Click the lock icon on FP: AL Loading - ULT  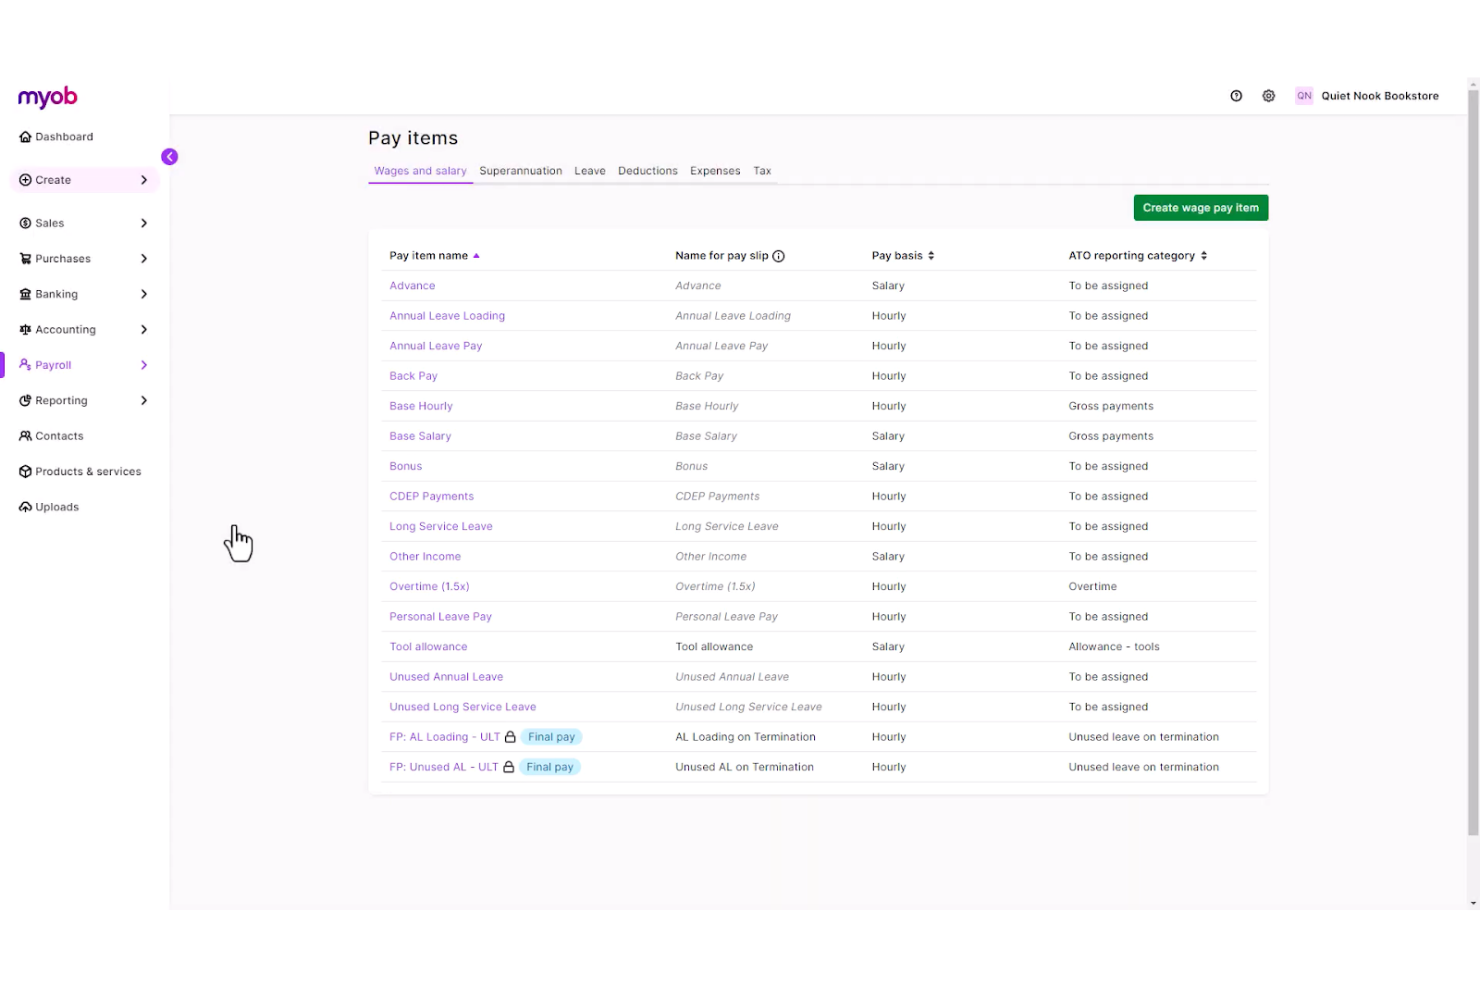click(x=510, y=736)
